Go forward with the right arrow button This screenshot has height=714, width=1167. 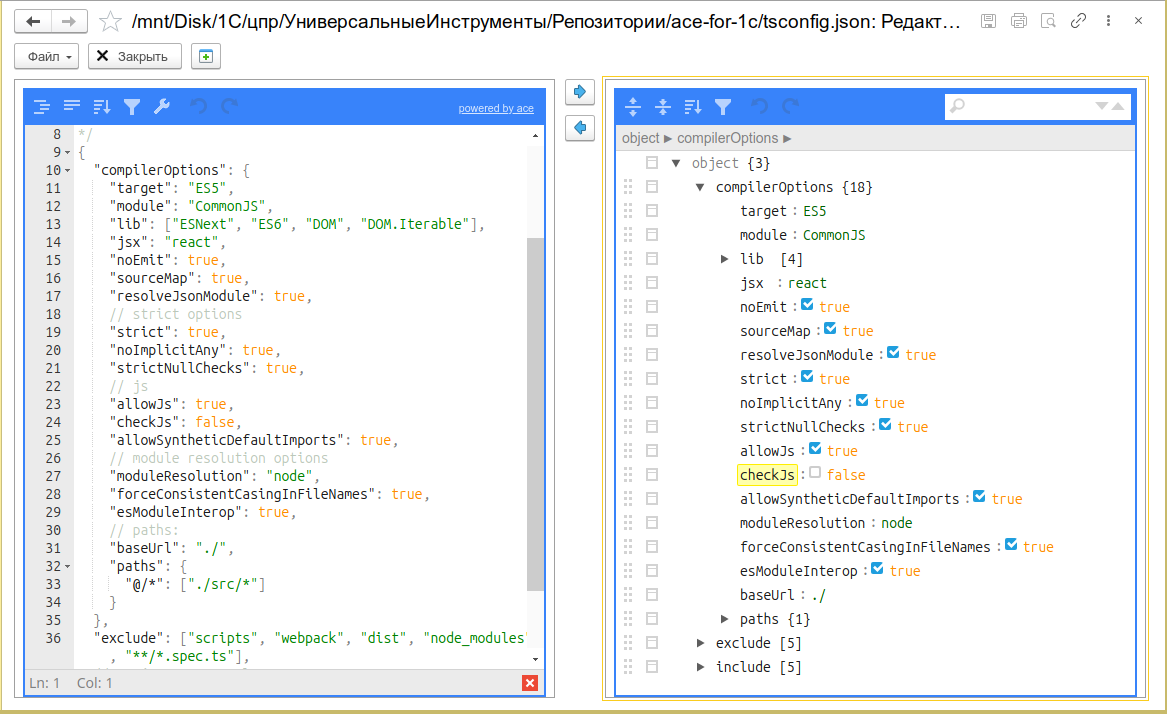tap(68, 21)
